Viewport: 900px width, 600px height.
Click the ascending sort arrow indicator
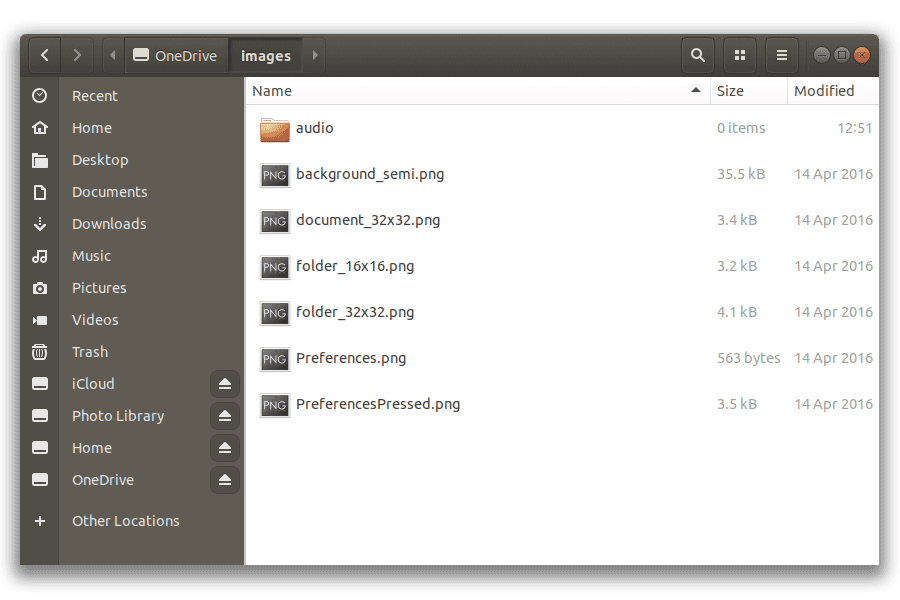pos(696,90)
